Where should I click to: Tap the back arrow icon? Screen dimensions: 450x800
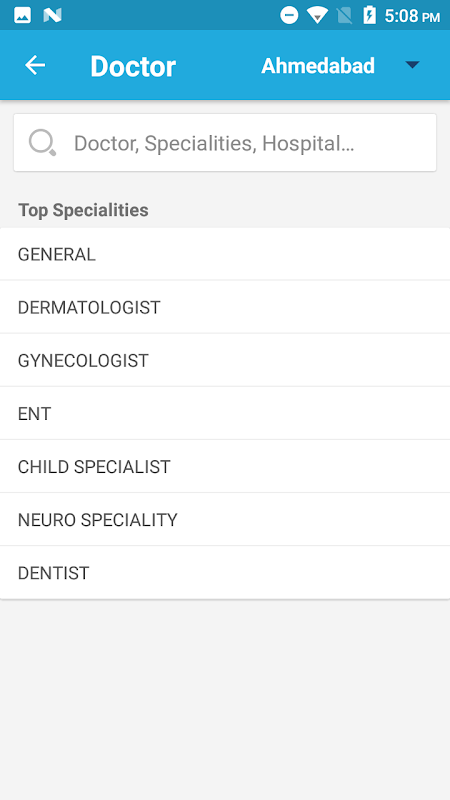click(x=35, y=65)
